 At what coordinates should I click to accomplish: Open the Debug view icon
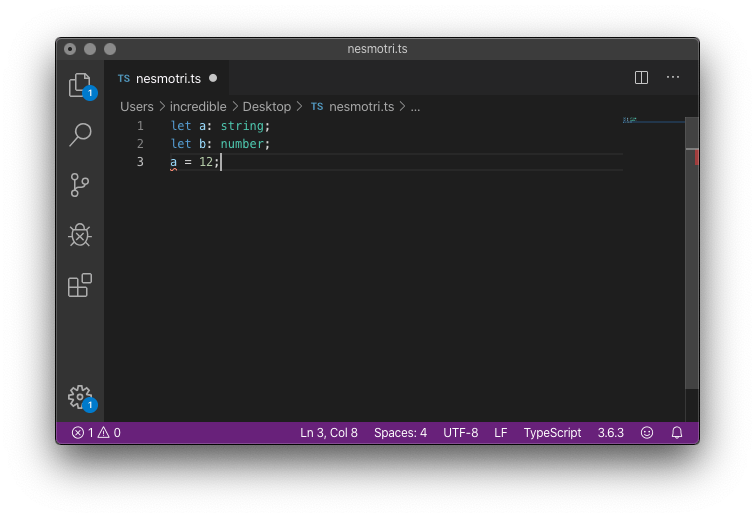click(x=80, y=235)
